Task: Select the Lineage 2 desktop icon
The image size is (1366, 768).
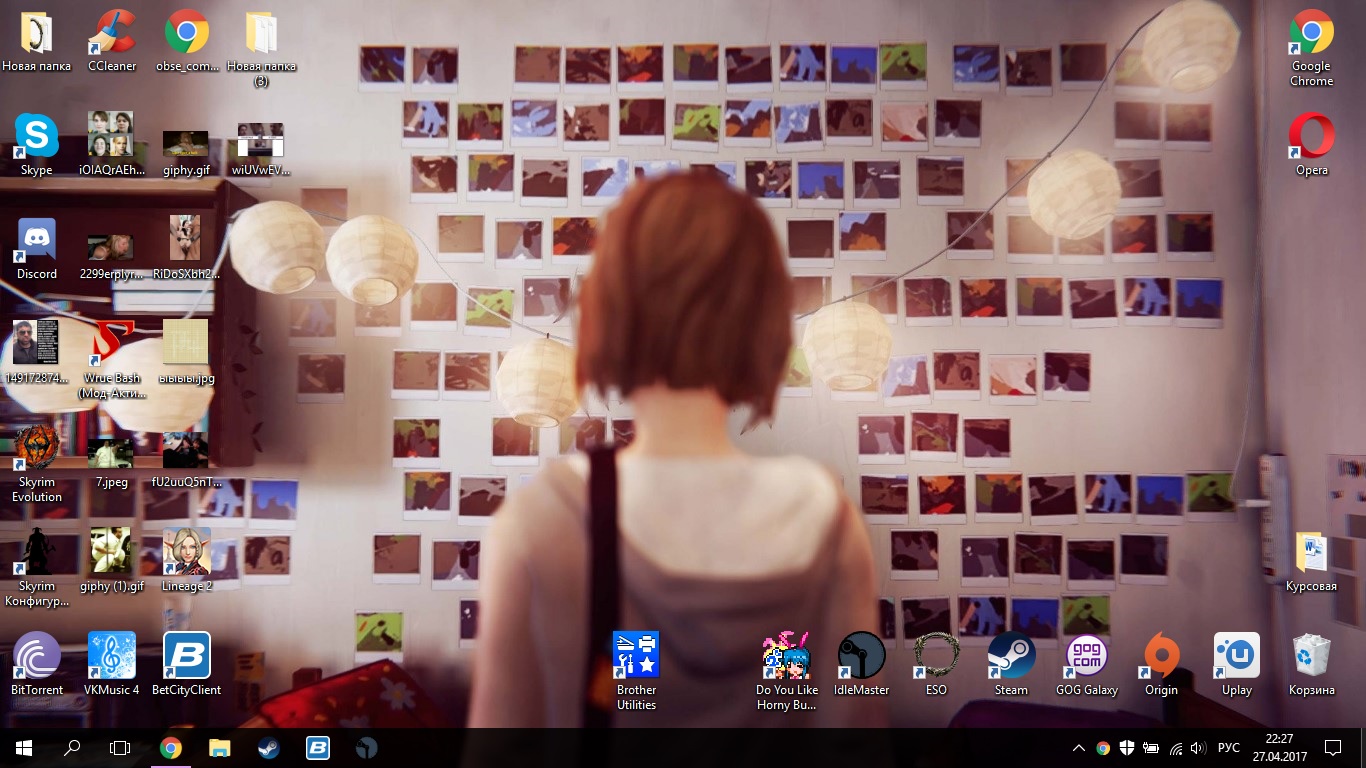Action: pos(187,560)
